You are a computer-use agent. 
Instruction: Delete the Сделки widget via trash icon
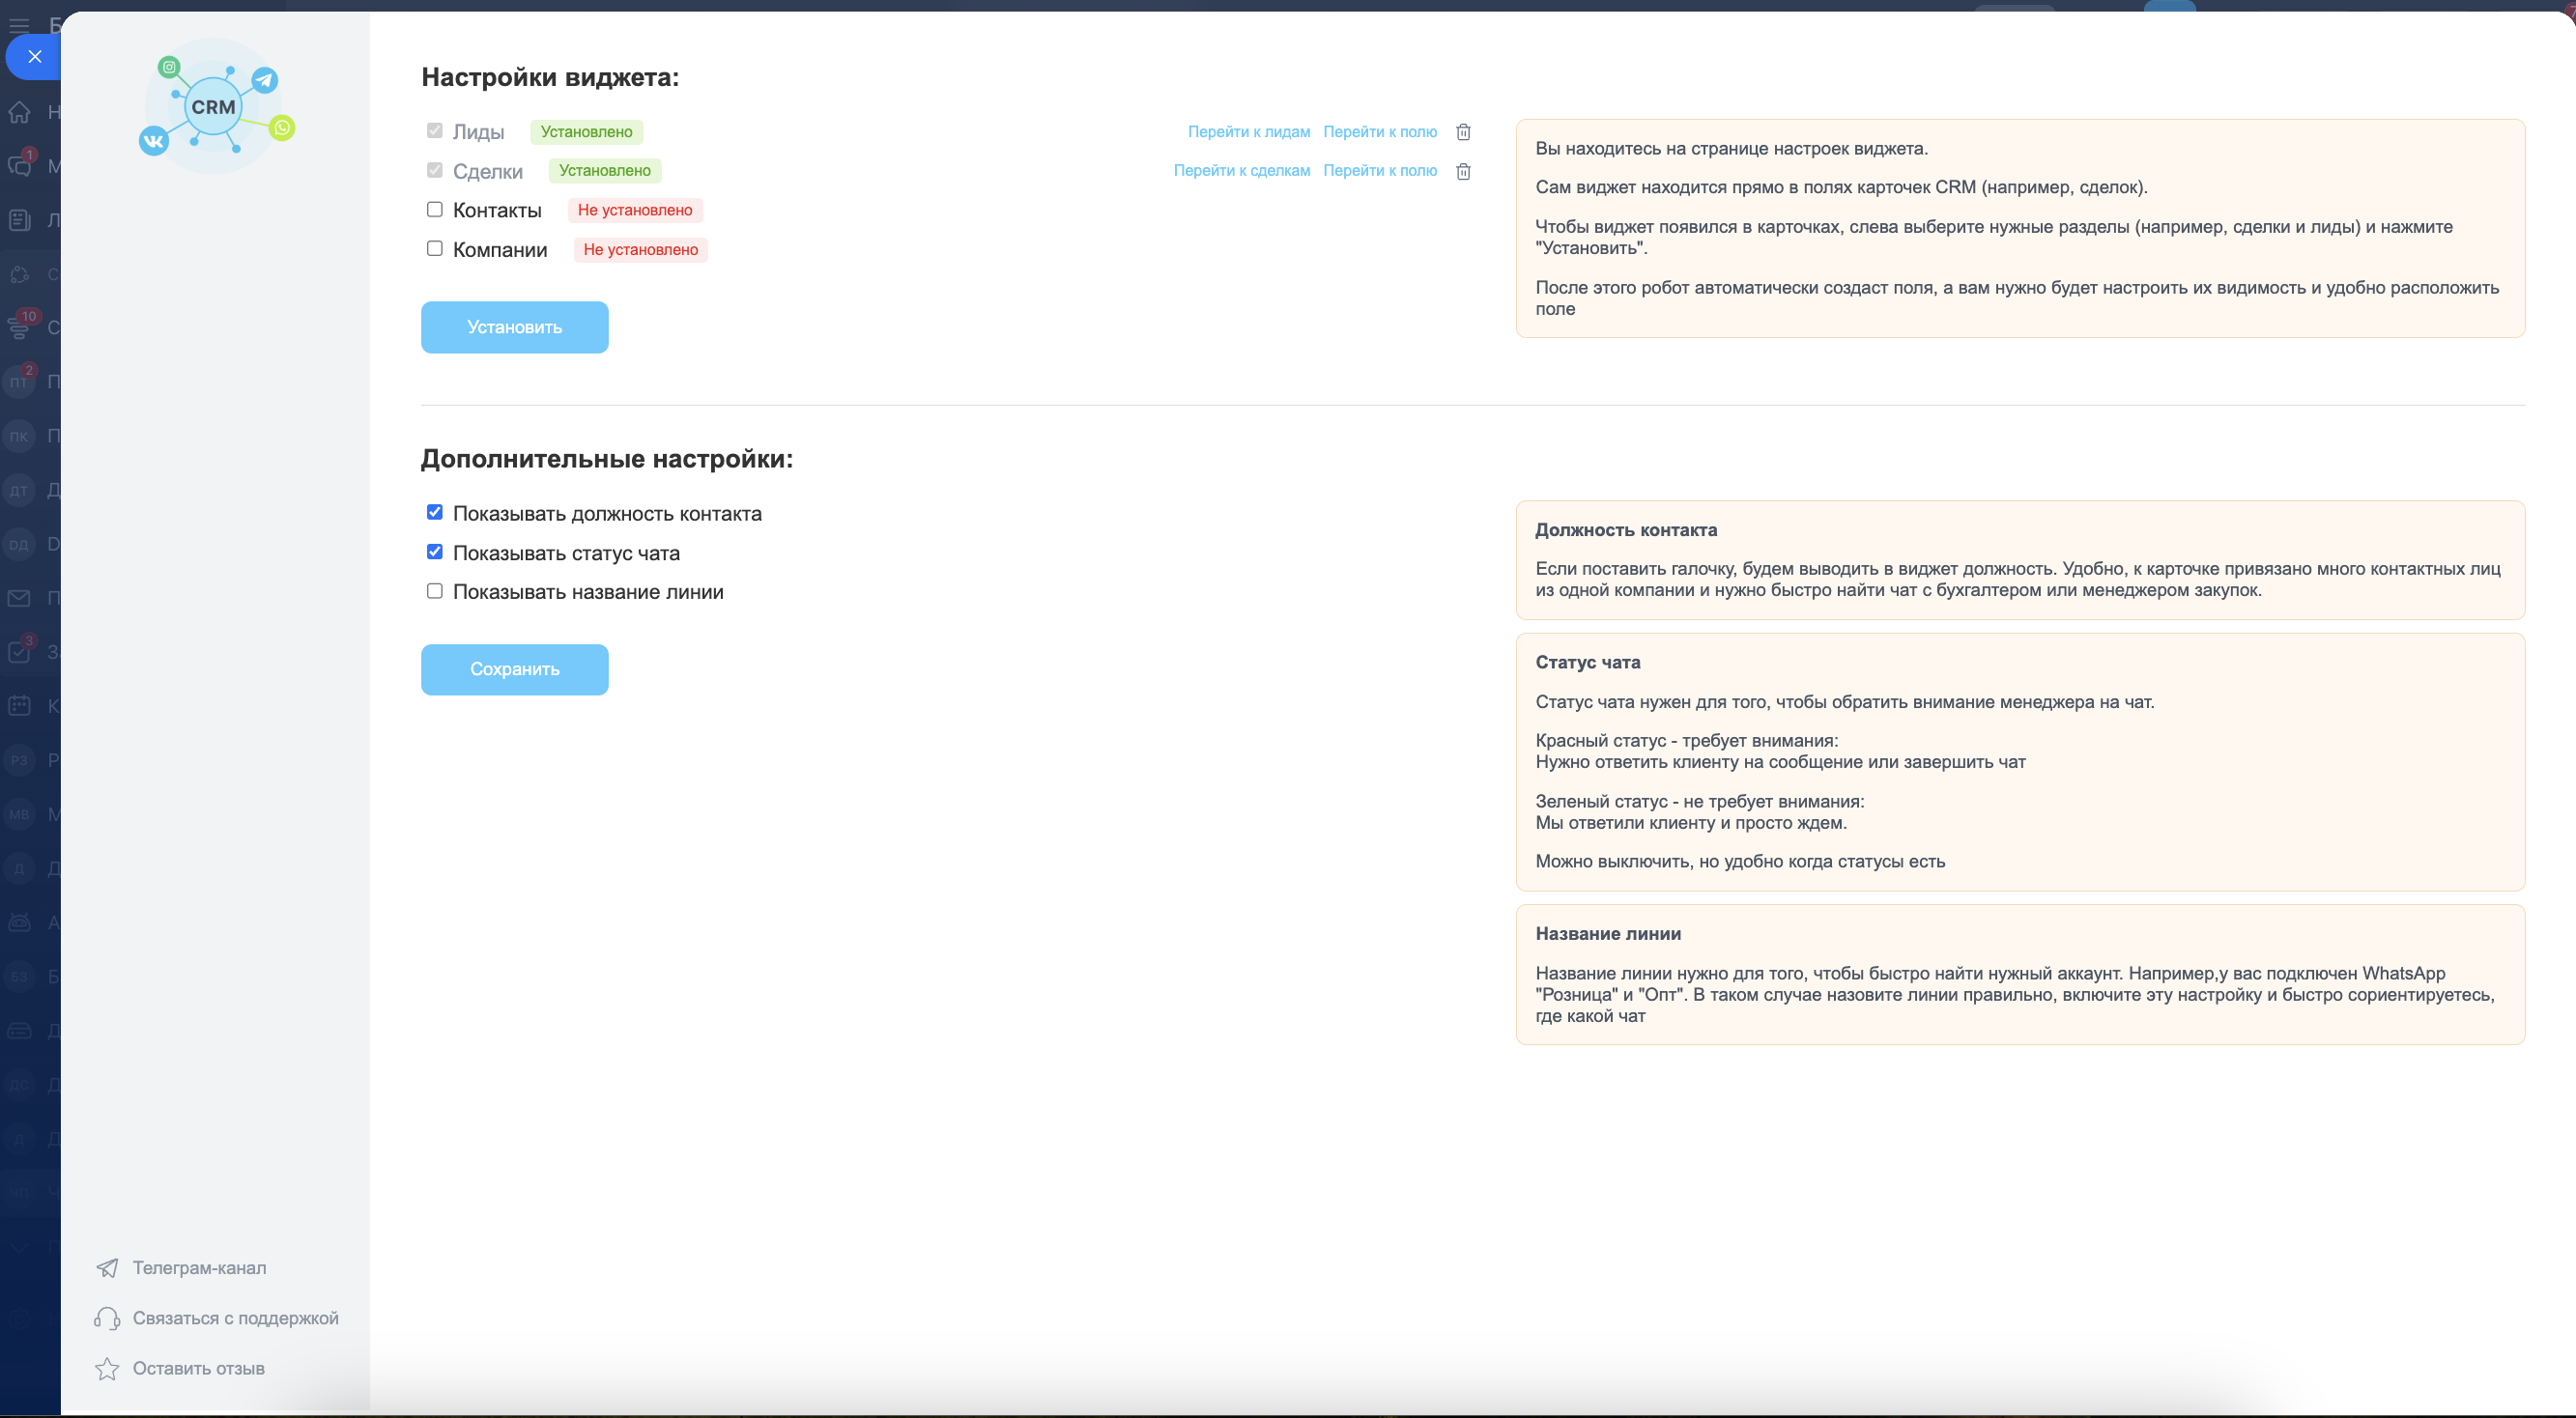[x=1463, y=171]
